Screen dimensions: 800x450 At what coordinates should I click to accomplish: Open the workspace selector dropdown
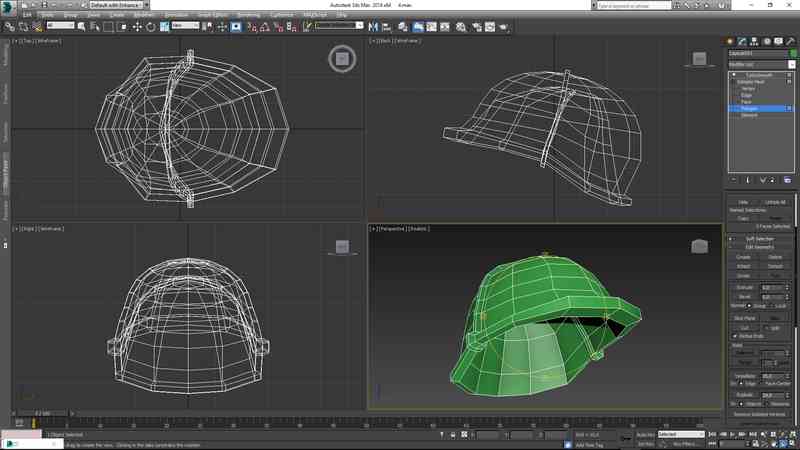[x=120, y=5]
